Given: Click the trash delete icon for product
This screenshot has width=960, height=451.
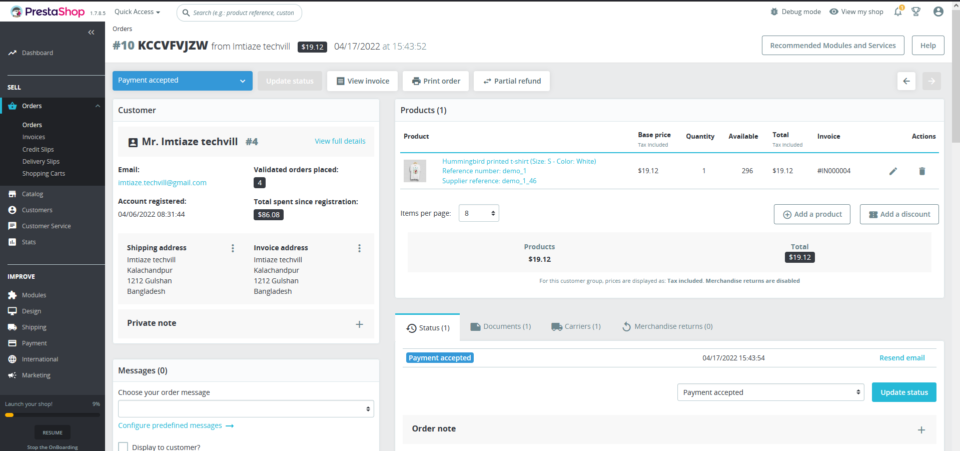Looking at the screenshot, I should click(922, 171).
